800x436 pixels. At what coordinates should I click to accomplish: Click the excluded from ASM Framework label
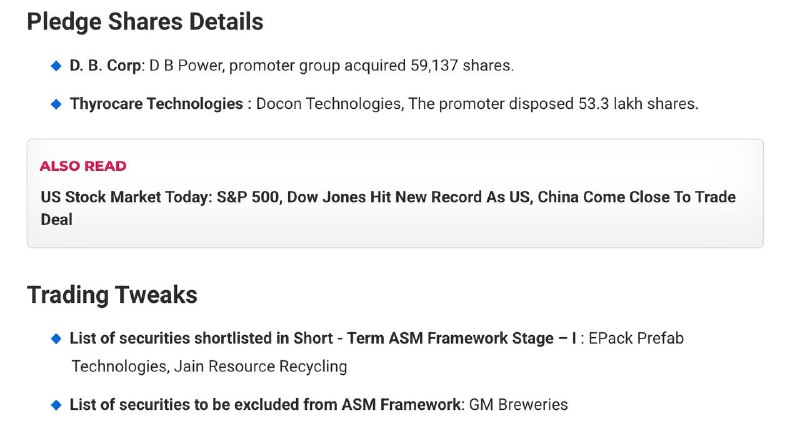coord(266,405)
